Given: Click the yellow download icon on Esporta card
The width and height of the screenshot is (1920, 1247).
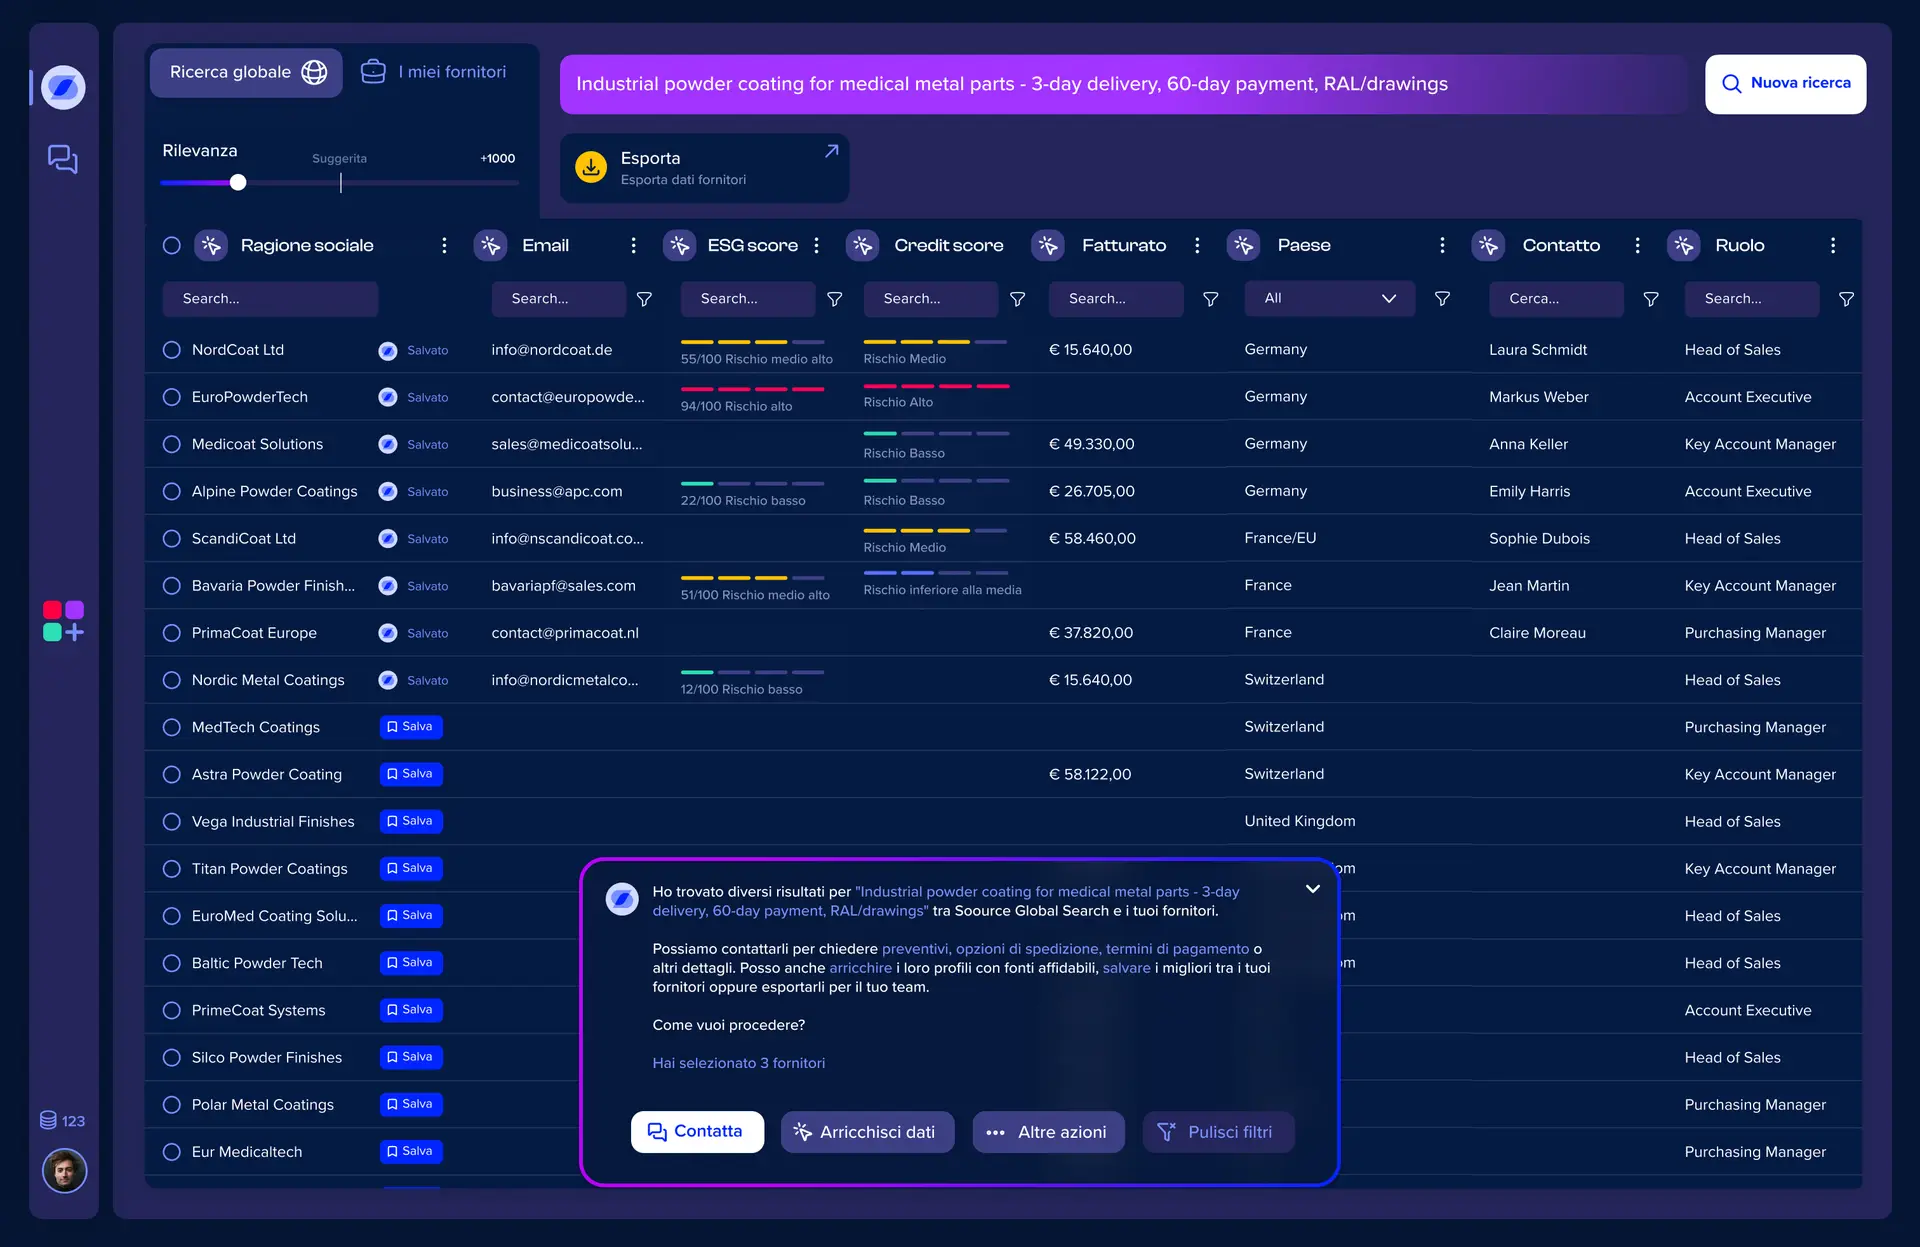Looking at the screenshot, I should (590, 167).
